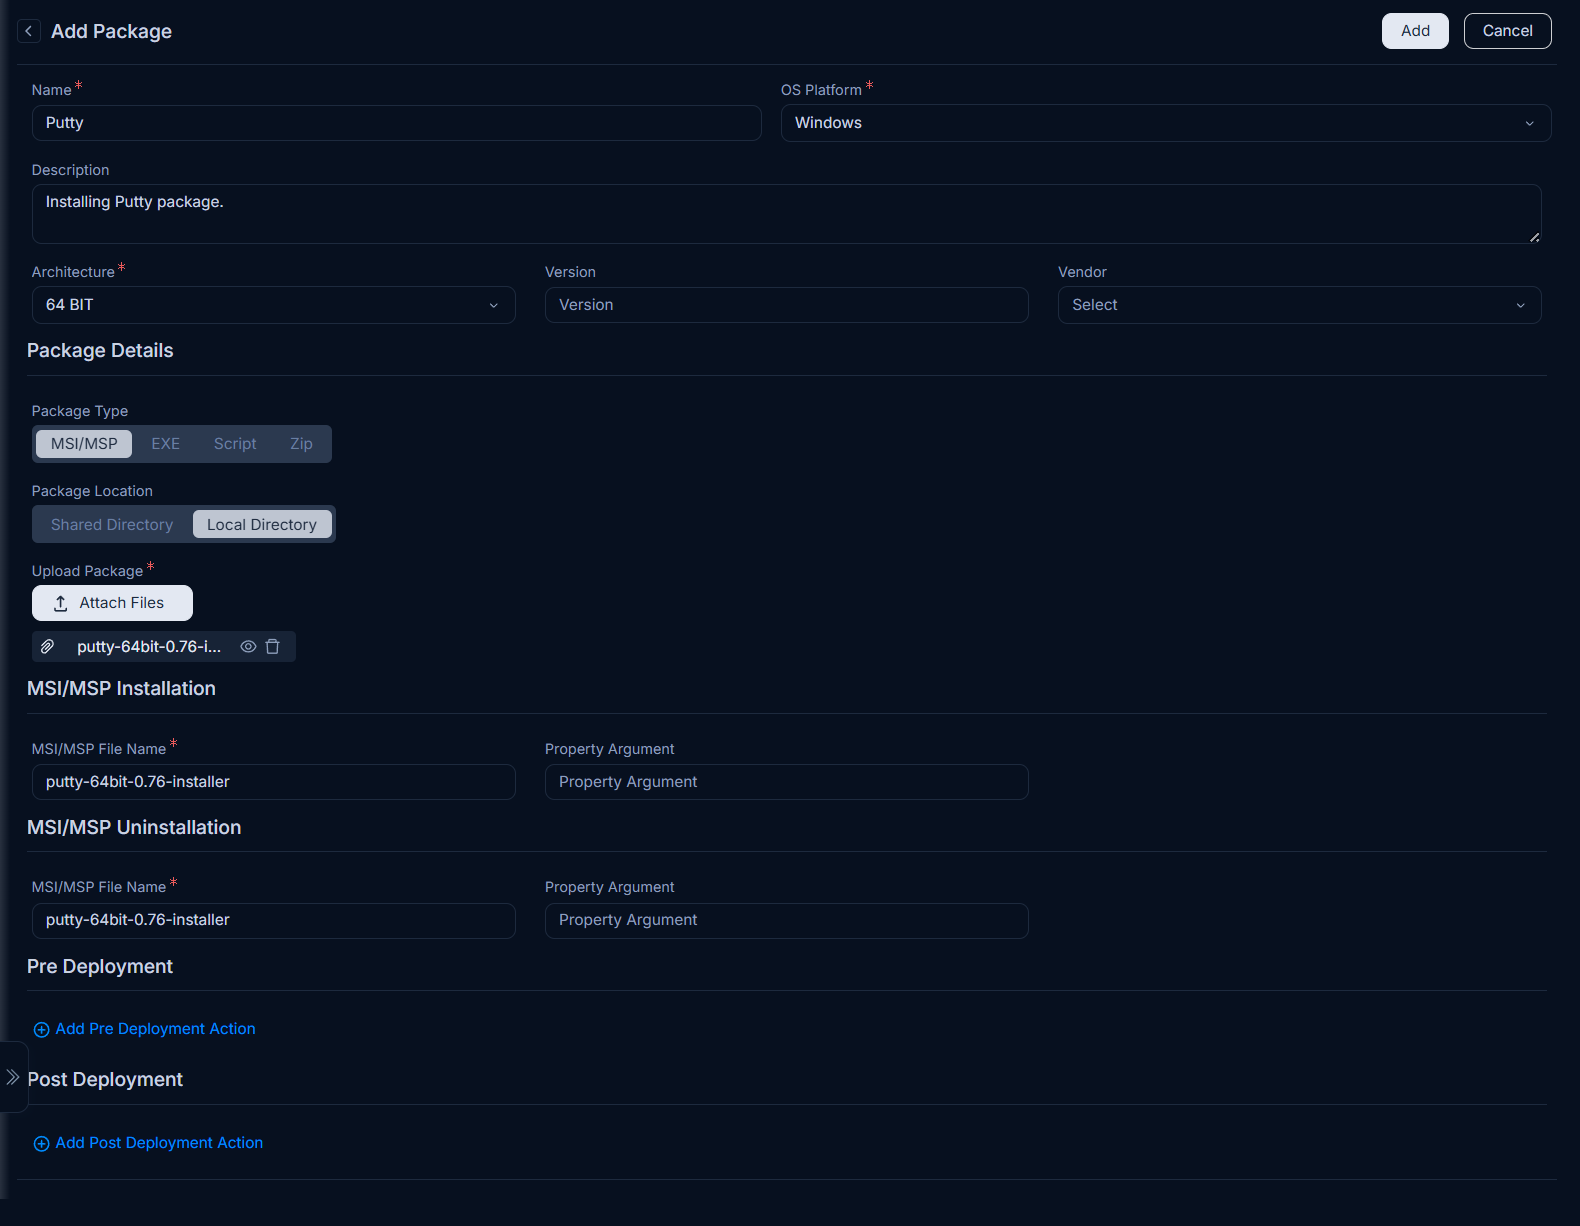Click the Version input field
Screen dimensions: 1580x1226
[787, 305]
